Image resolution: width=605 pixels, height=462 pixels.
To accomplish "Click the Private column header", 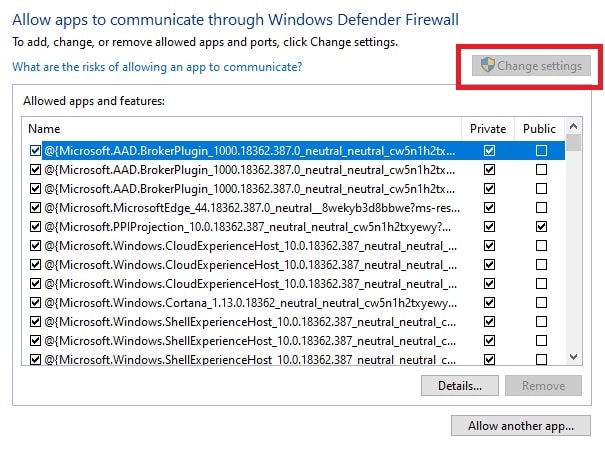I will pos(489,129).
